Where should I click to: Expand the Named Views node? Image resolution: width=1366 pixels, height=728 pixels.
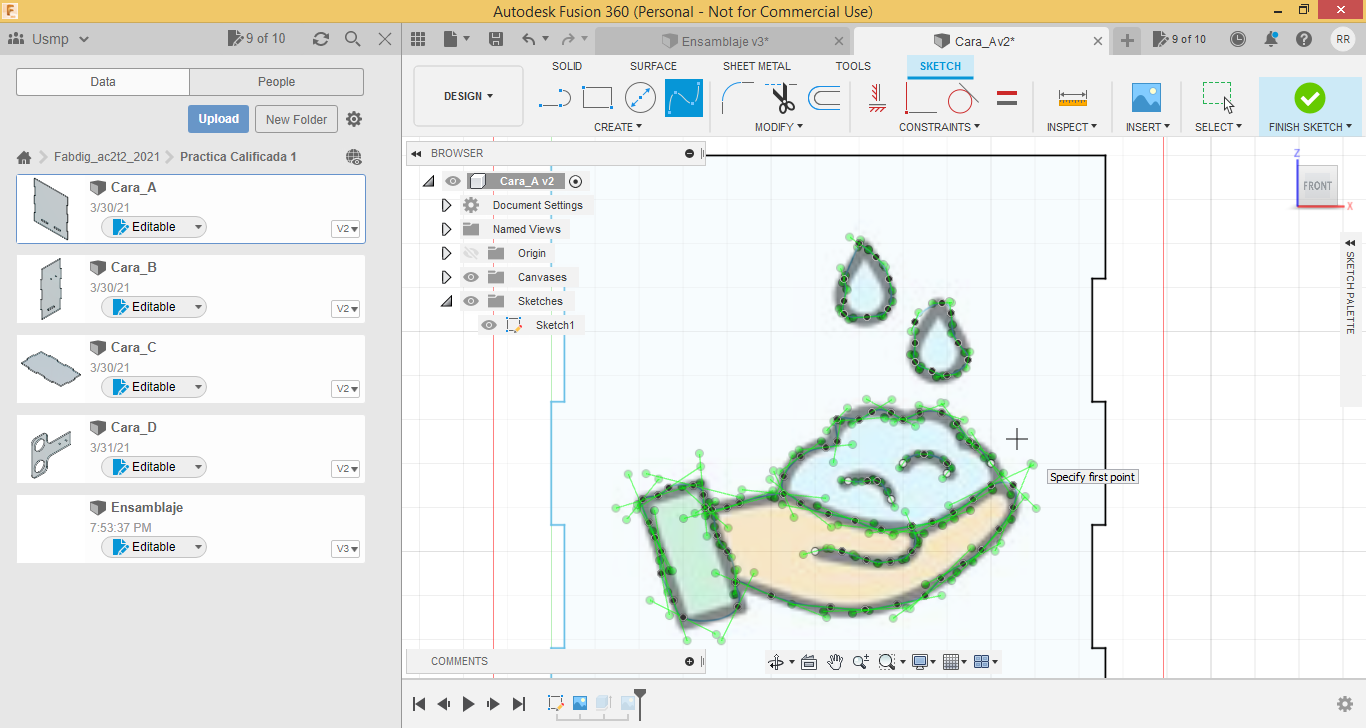pyautogui.click(x=447, y=229)
